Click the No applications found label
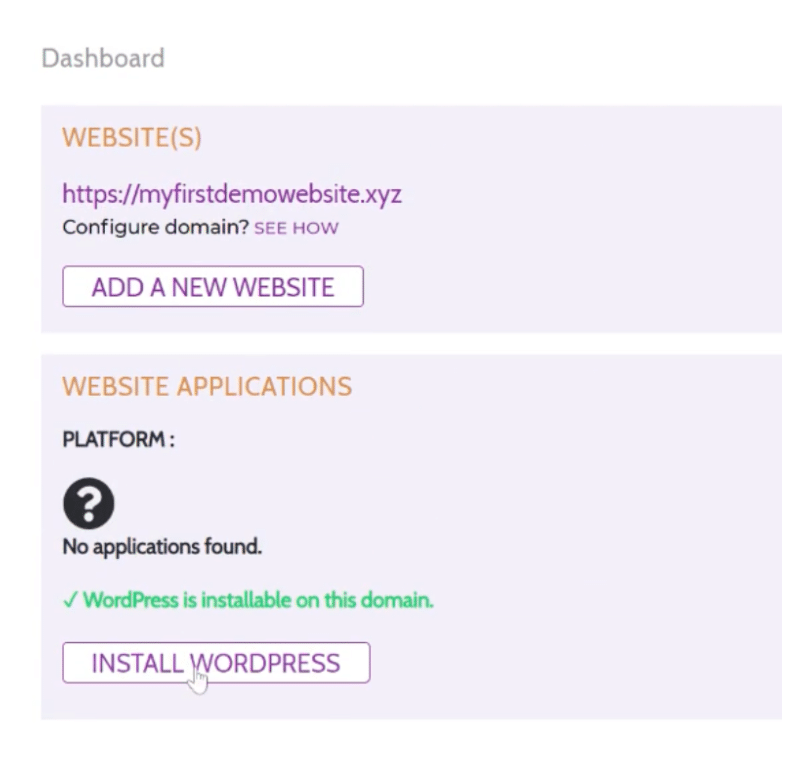The height and width of the screenshot is (760, 800). coord(161,547)
